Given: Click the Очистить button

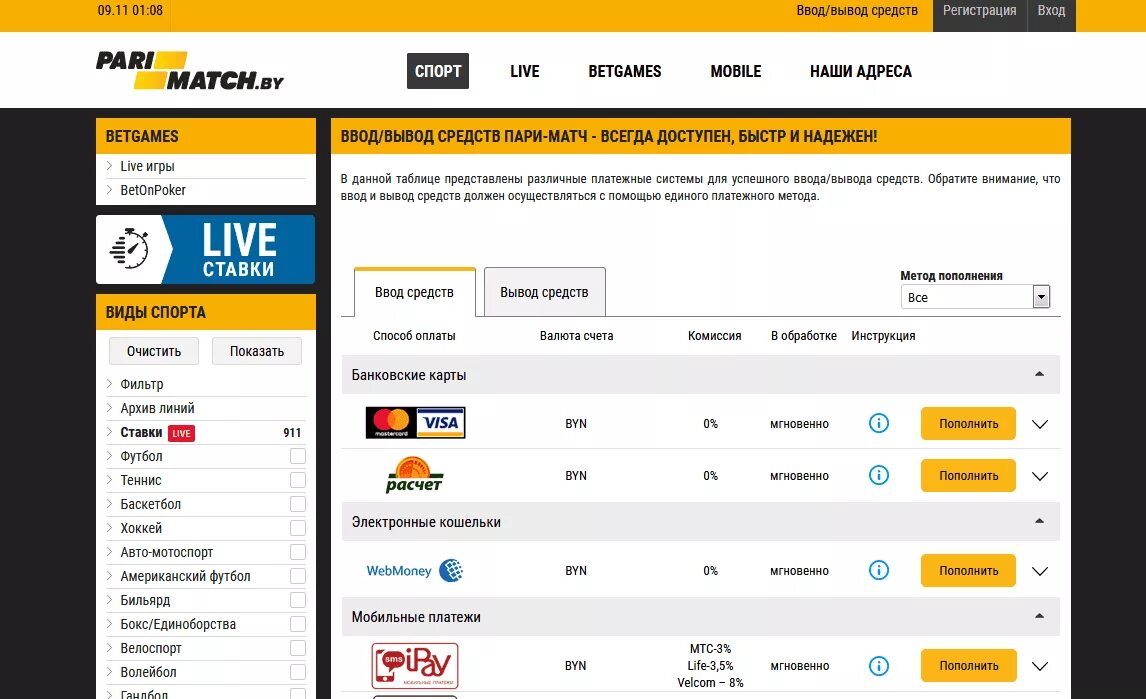Looking at the screenshot, I should coord(154,351).
